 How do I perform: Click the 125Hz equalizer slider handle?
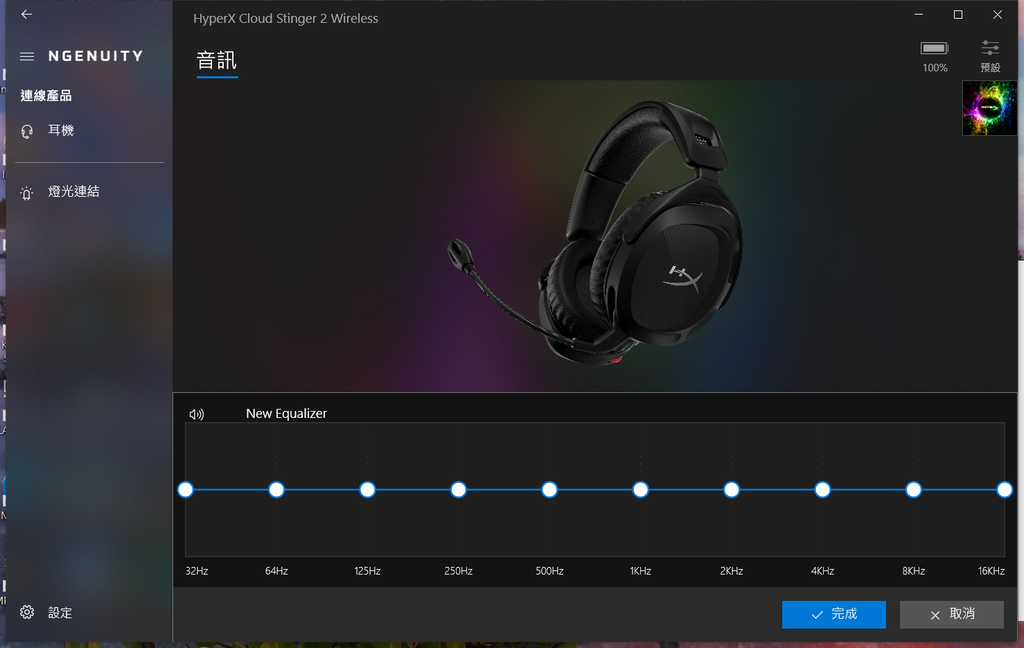tap(368, 490)
